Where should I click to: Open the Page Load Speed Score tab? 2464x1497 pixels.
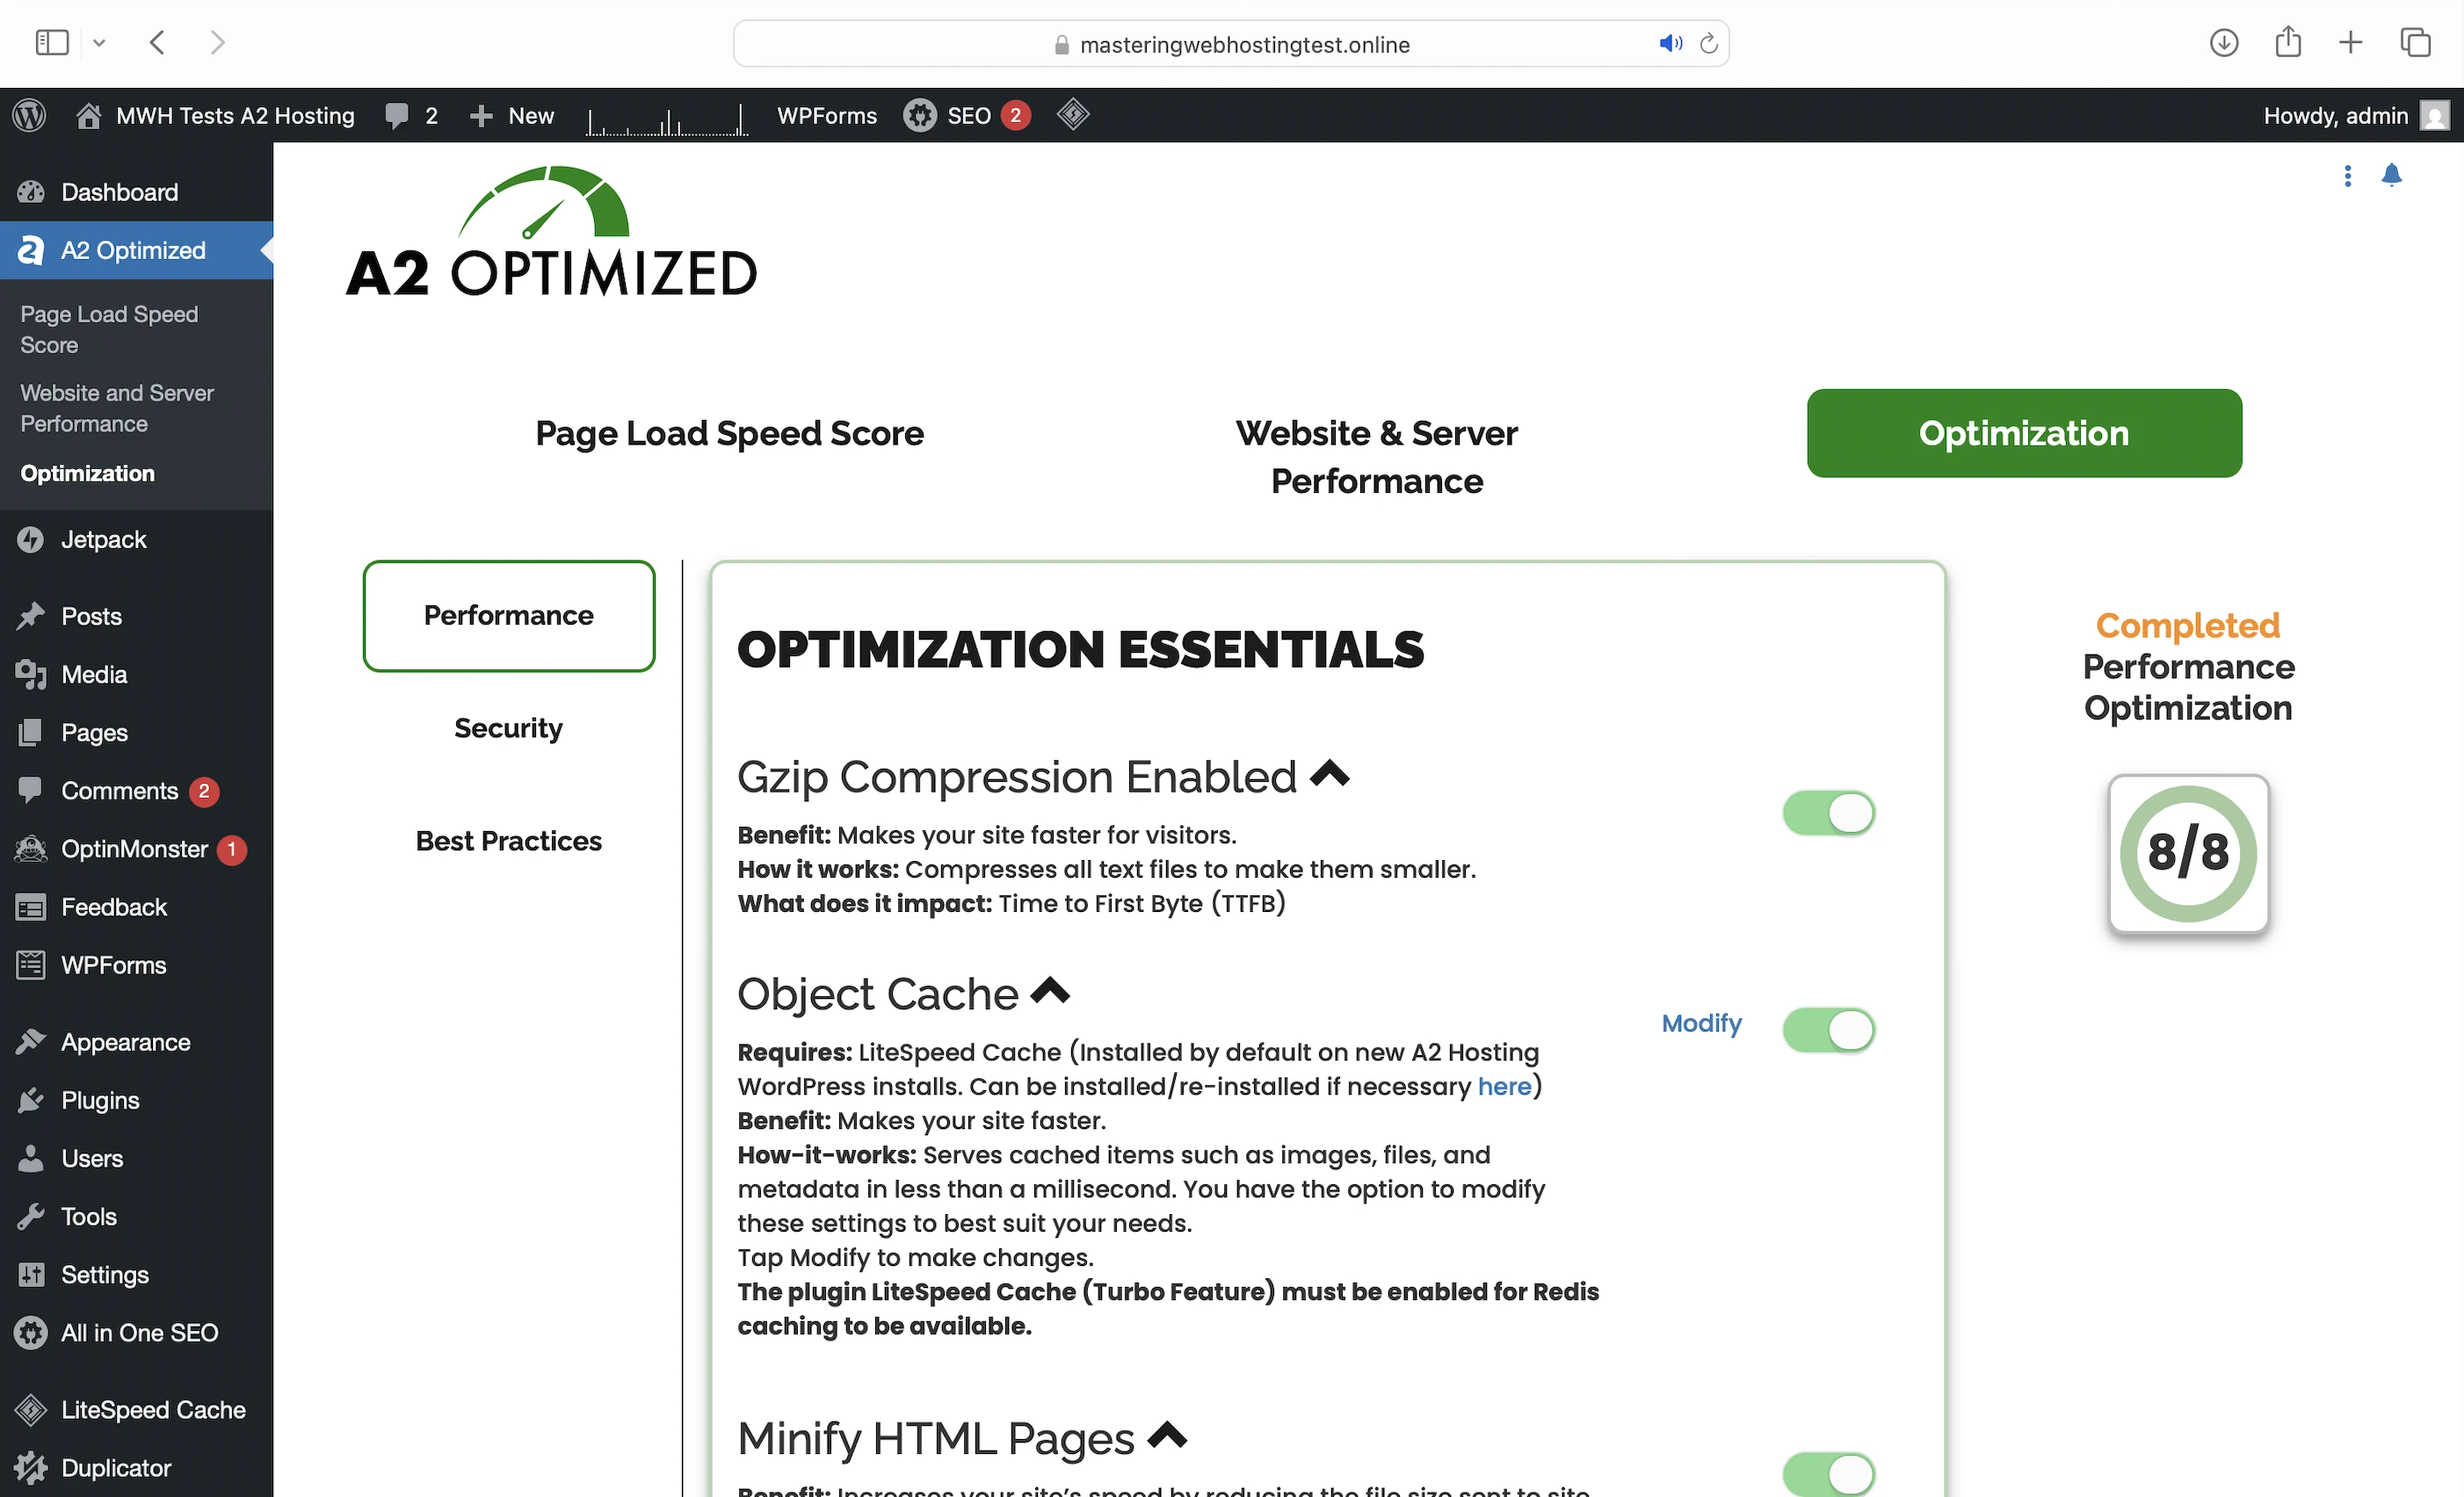729,433
